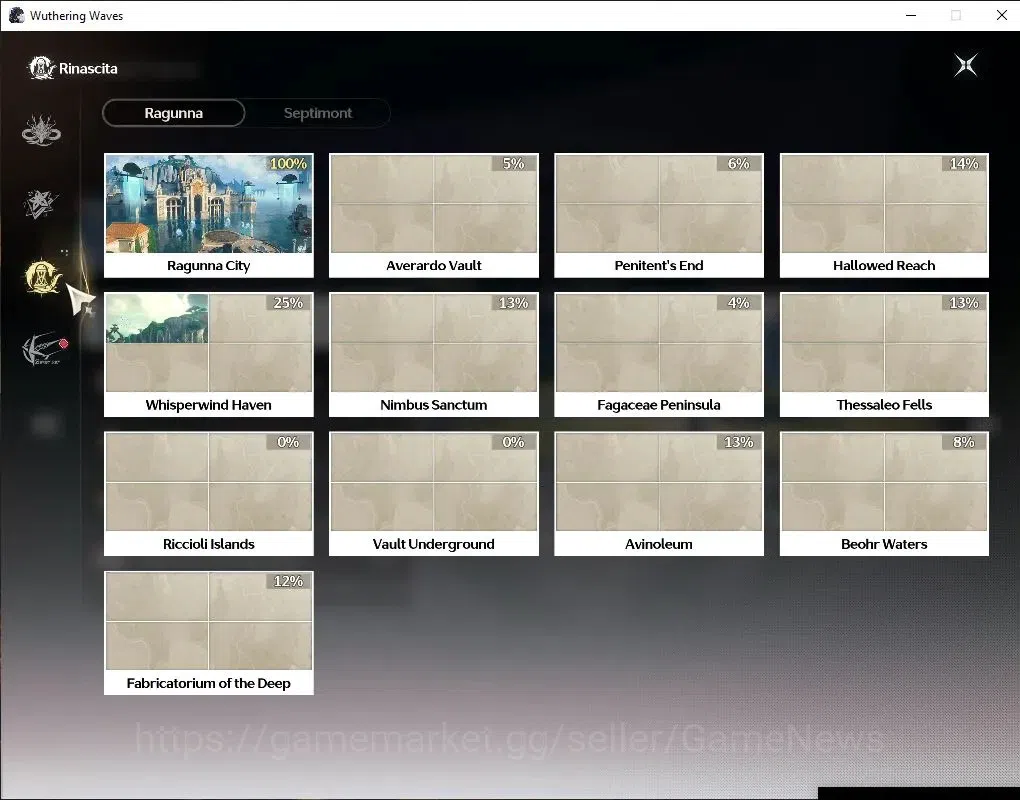
Task: Open the Fabricatorium of the Deep card
Action: (x=209, y=633)
